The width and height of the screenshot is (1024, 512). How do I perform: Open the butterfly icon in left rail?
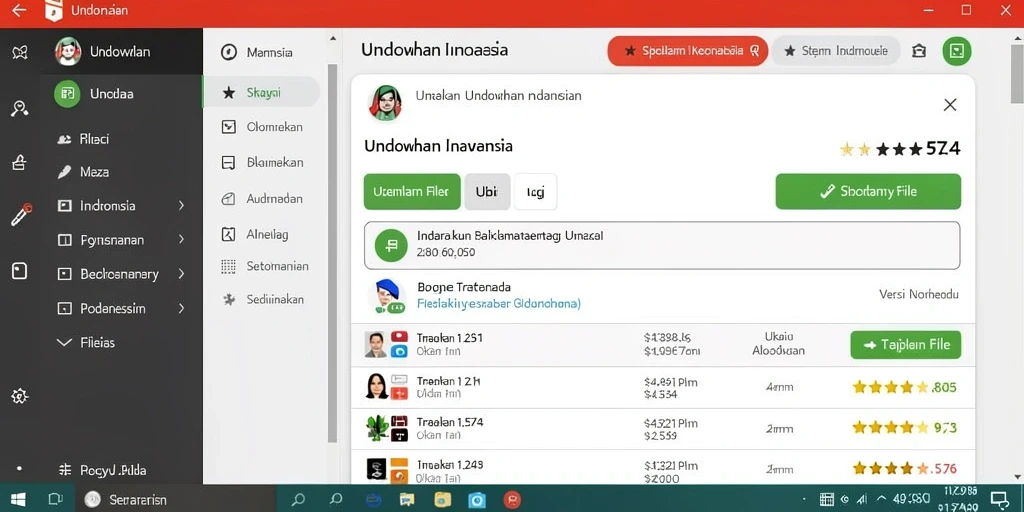click(20, 53)
